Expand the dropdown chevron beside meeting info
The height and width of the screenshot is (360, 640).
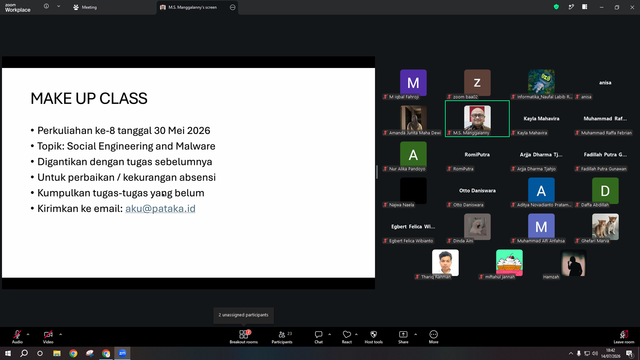click(x=58, y=7)
